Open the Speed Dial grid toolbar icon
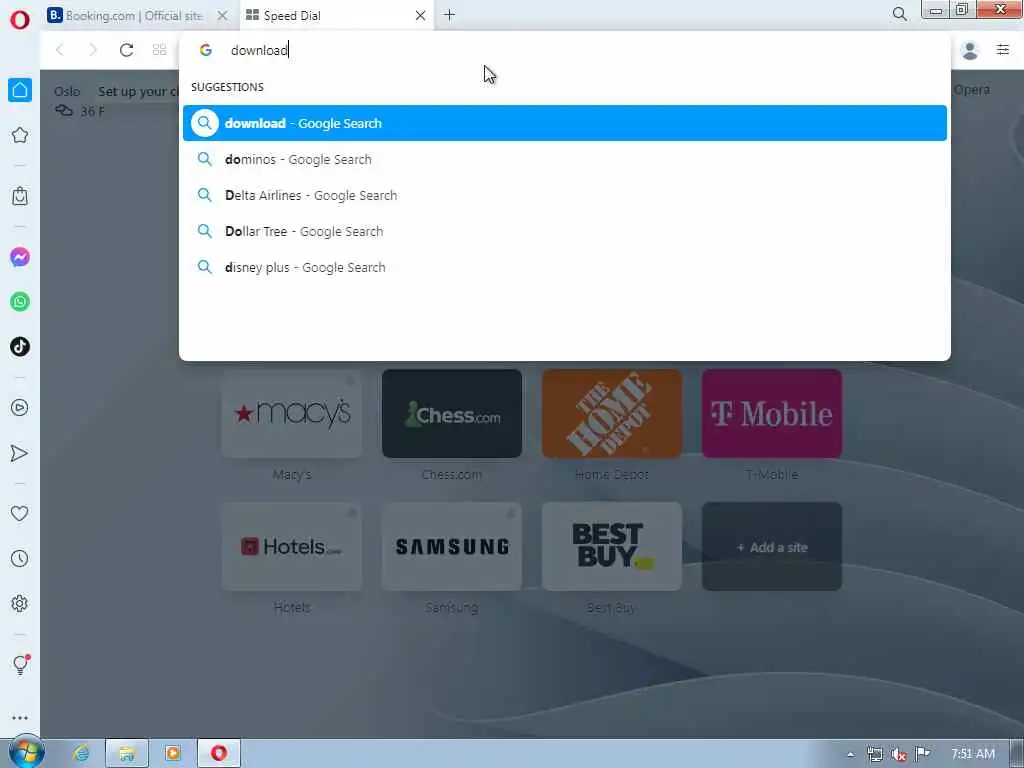The width and height of the screenshot is (1024, 768). pyautogui.click(x=159, y=50)
